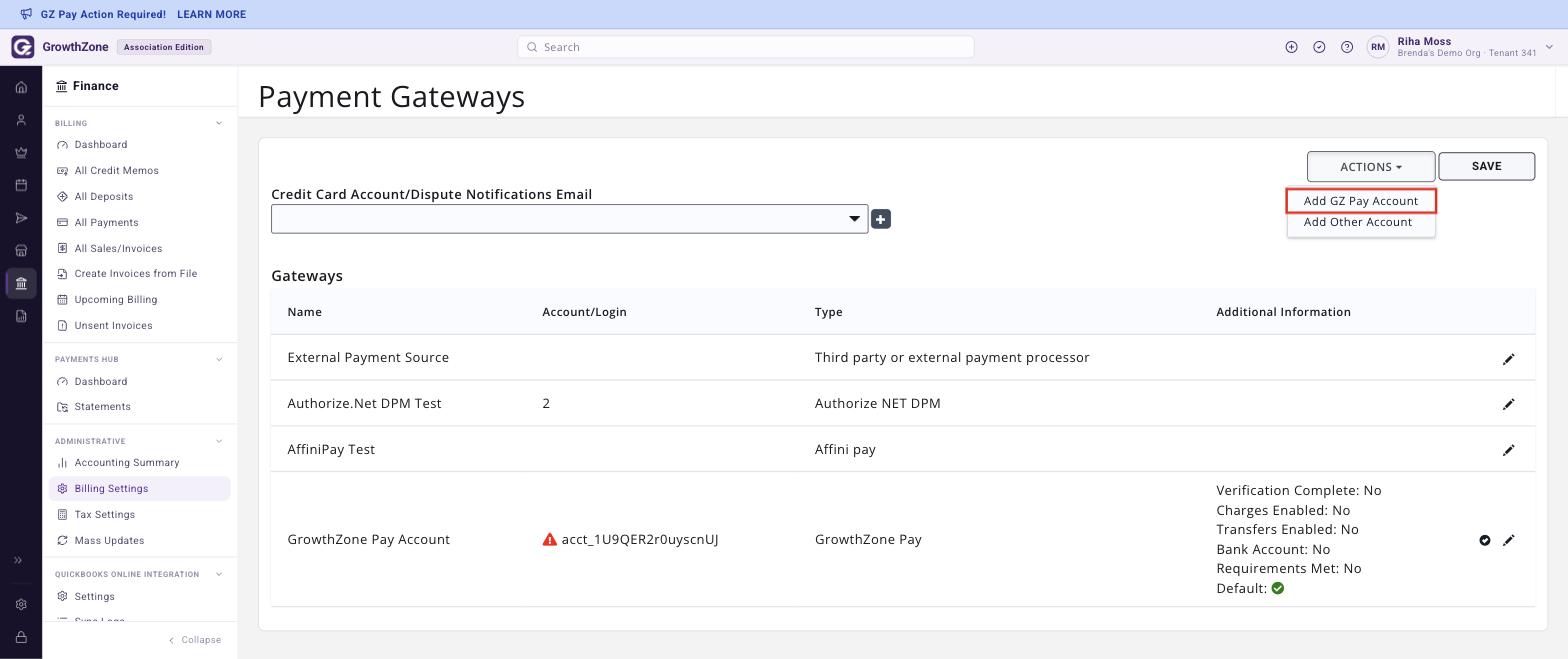Click the Search field
The image size is (1568, 659).
pos(746,47)
